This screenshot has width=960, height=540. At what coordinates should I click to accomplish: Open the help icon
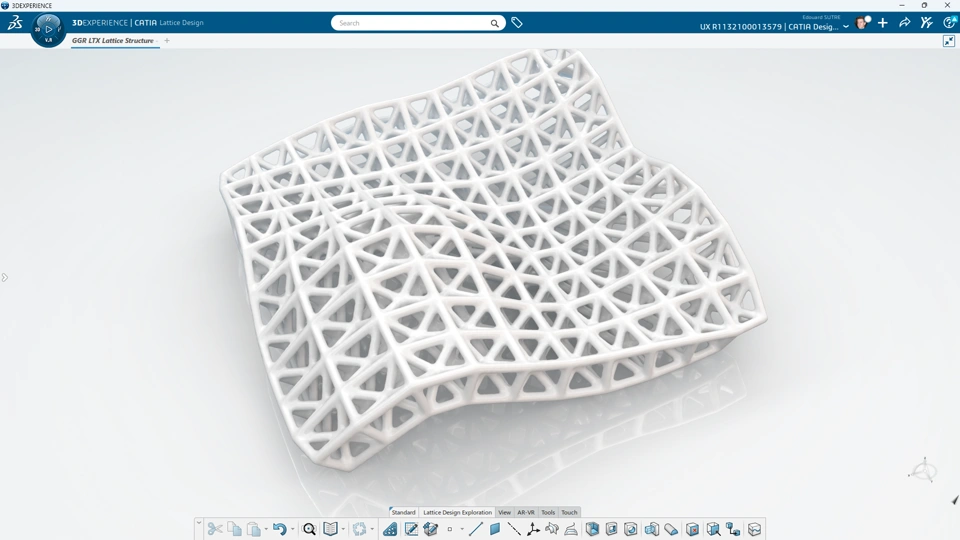tap(950, 23)
